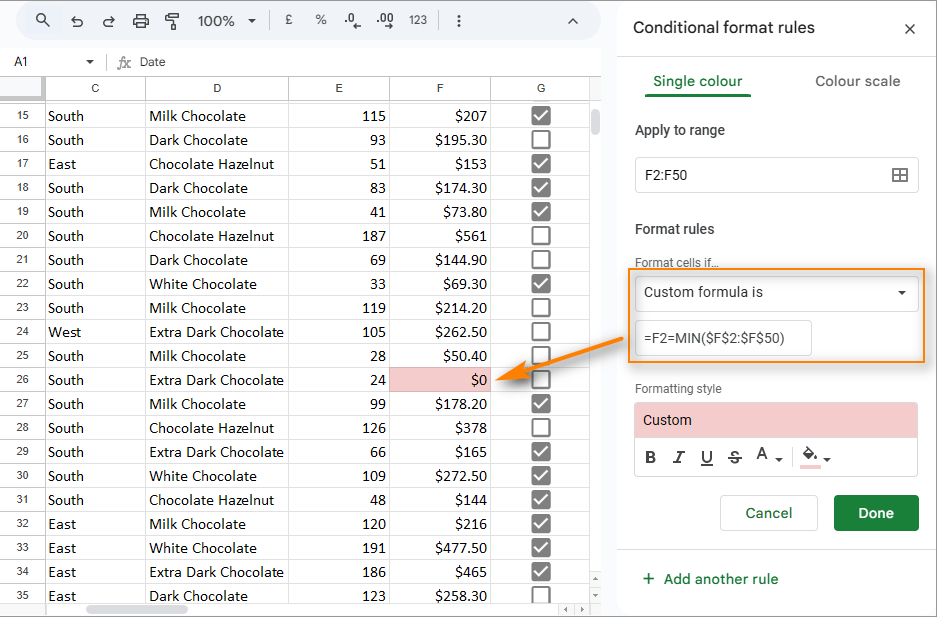Select the Paint format tool
Screen dimensions: 937x617
171,20
